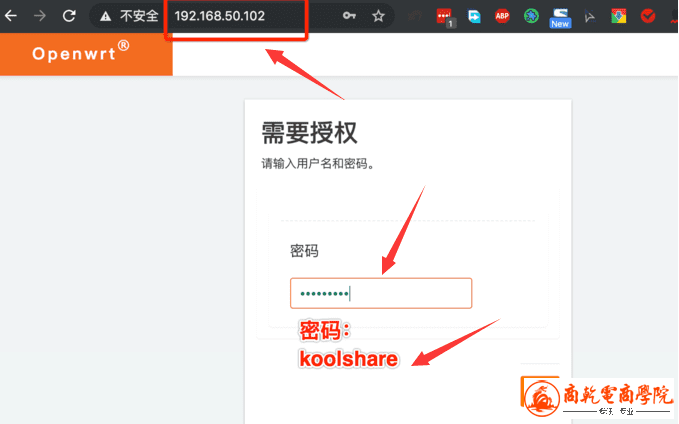Open the colorful download extension icon
The height and width of the screenshot is (424, 679).
(619, 16)
